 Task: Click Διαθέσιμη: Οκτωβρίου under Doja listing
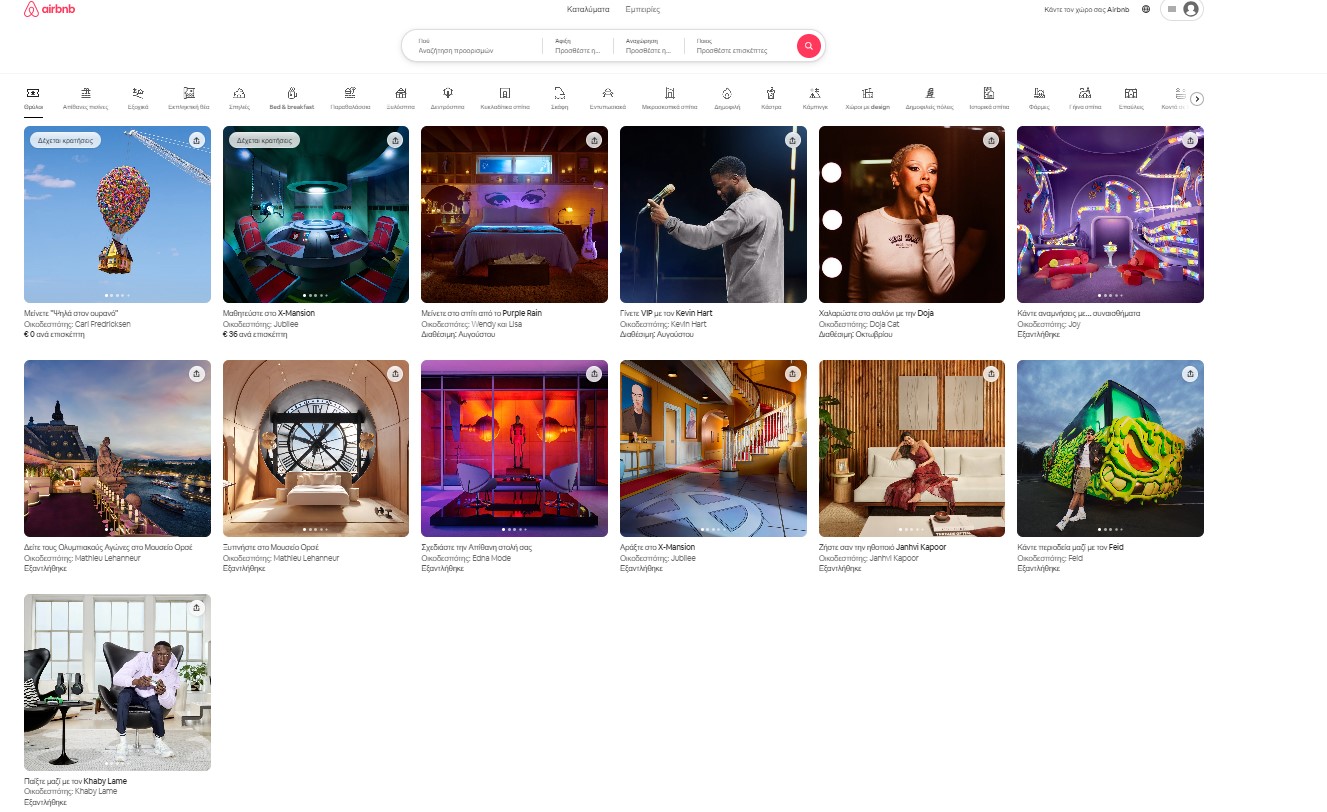(x=858, y=334)
